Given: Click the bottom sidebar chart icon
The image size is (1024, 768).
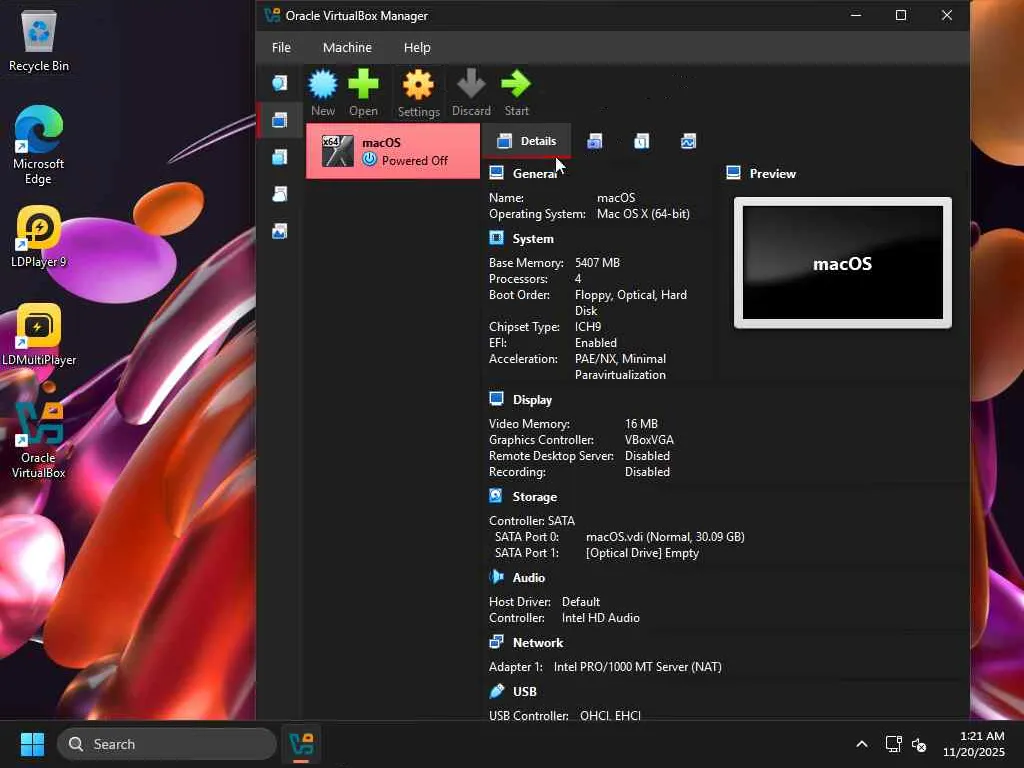Looking at the screenshot, I should pos(280,231).
